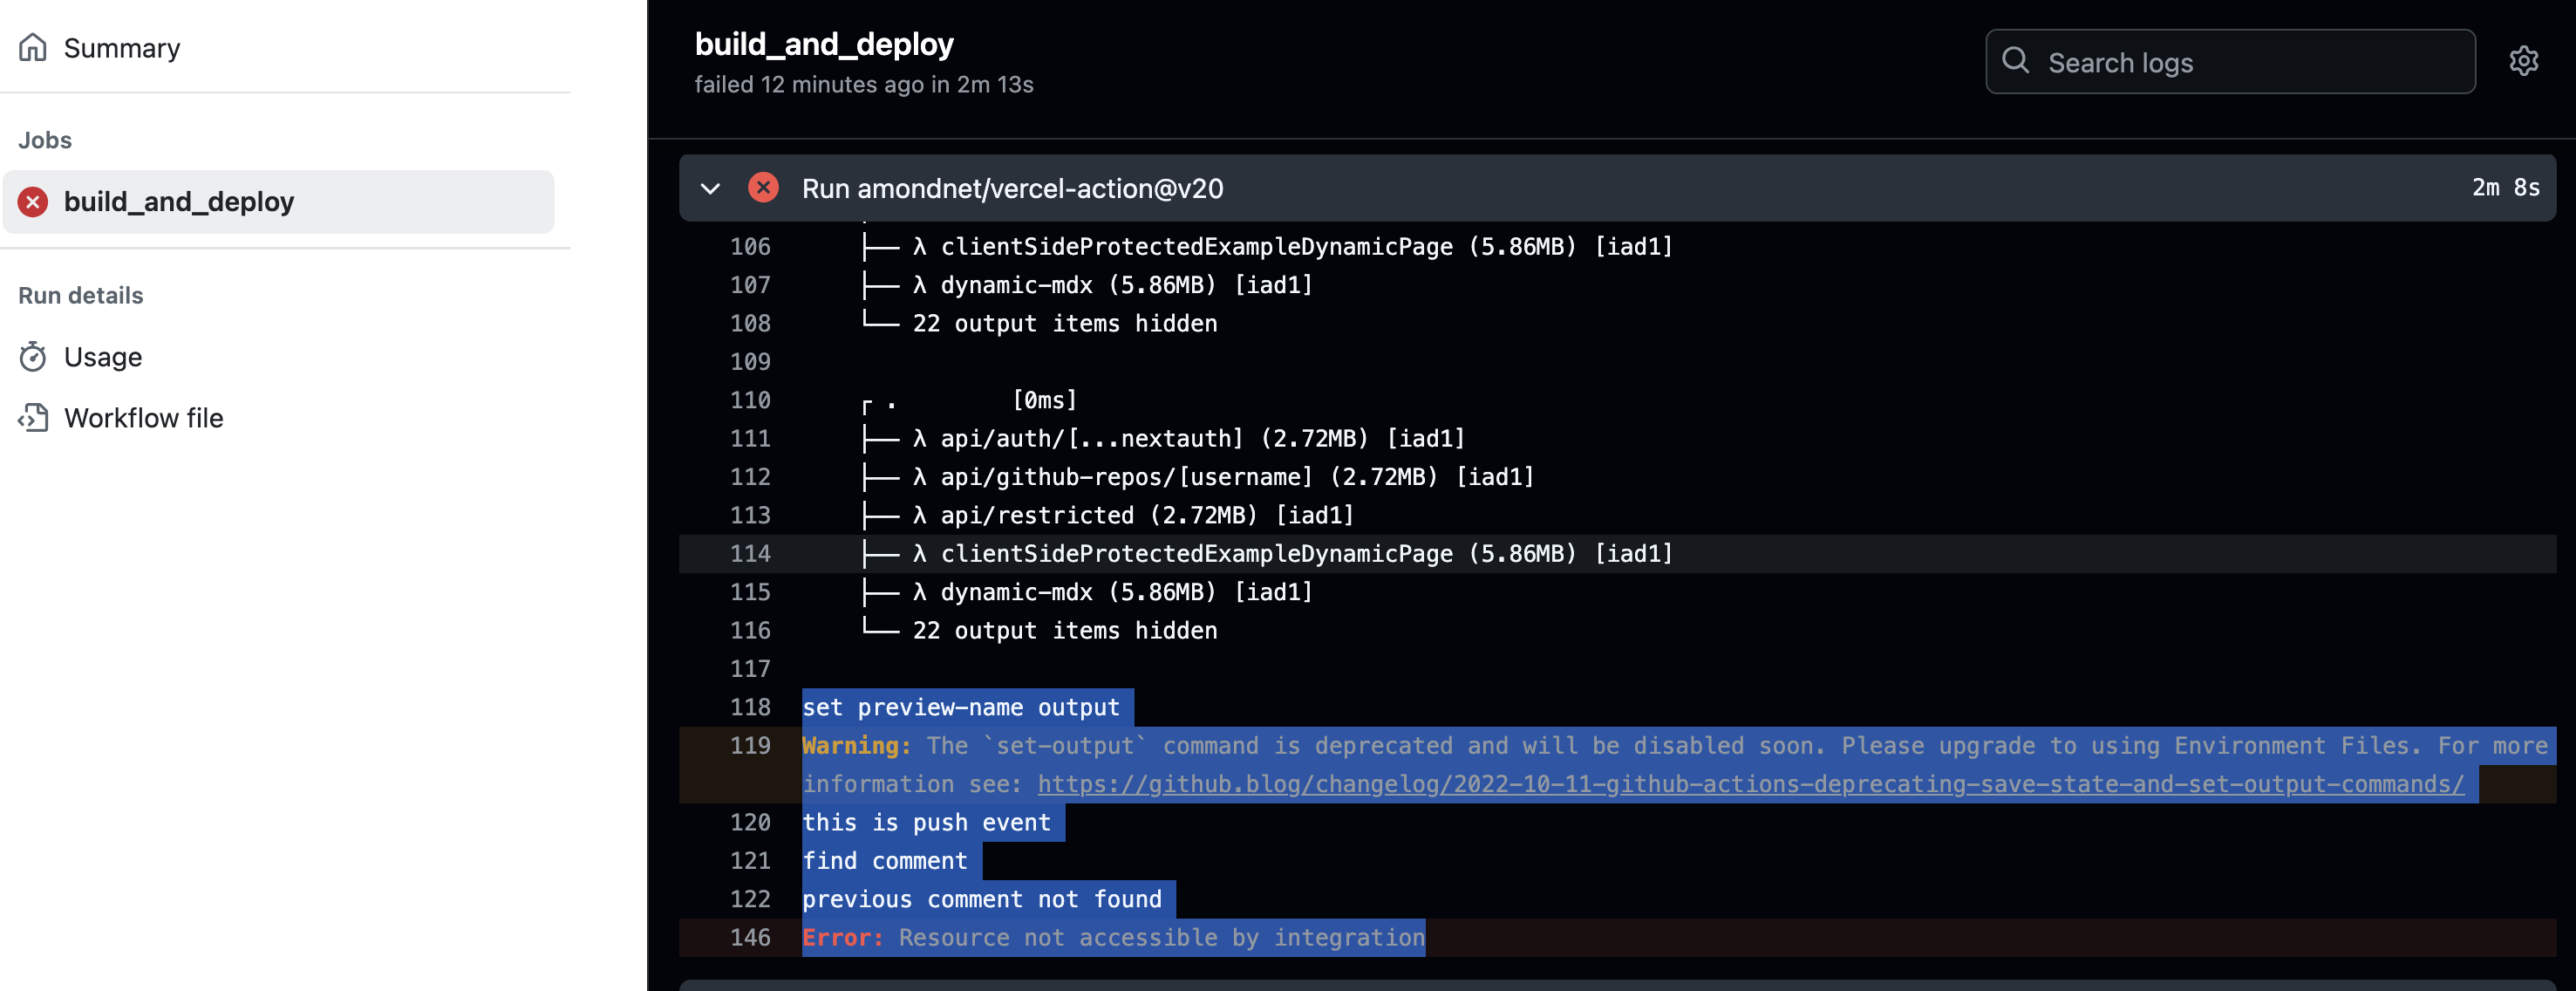This screenshot has width=2576, height=991.
Task: Click the Usage stopwatch icon
Action: (33, 357)
